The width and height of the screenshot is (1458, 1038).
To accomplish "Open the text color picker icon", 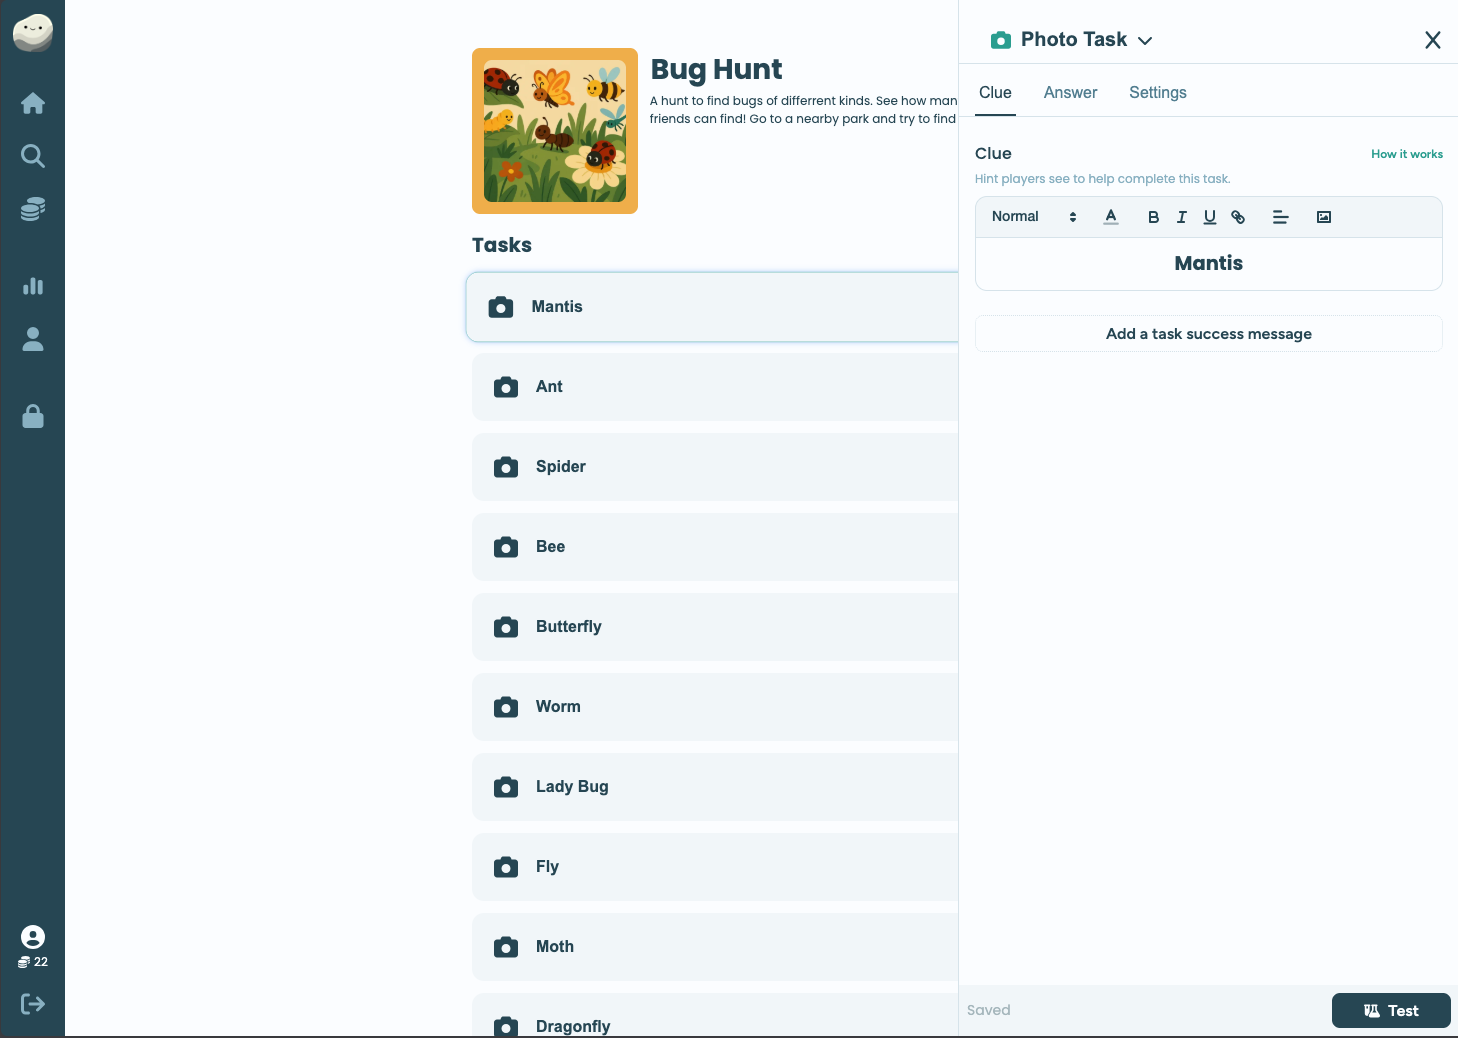I will pyautogui.click(x=1111, y=217).
